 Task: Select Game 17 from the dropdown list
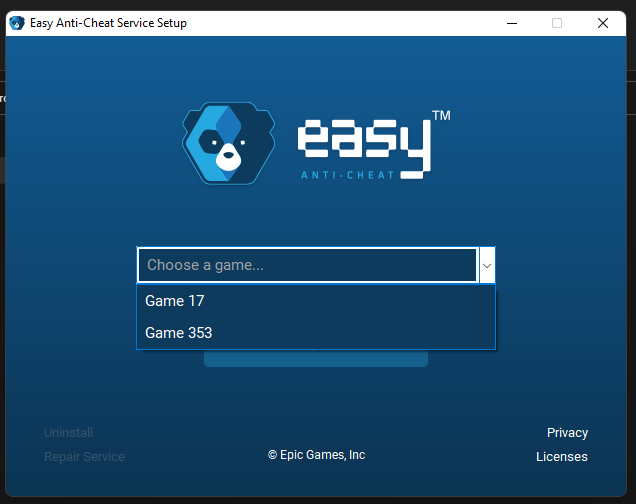316,301
